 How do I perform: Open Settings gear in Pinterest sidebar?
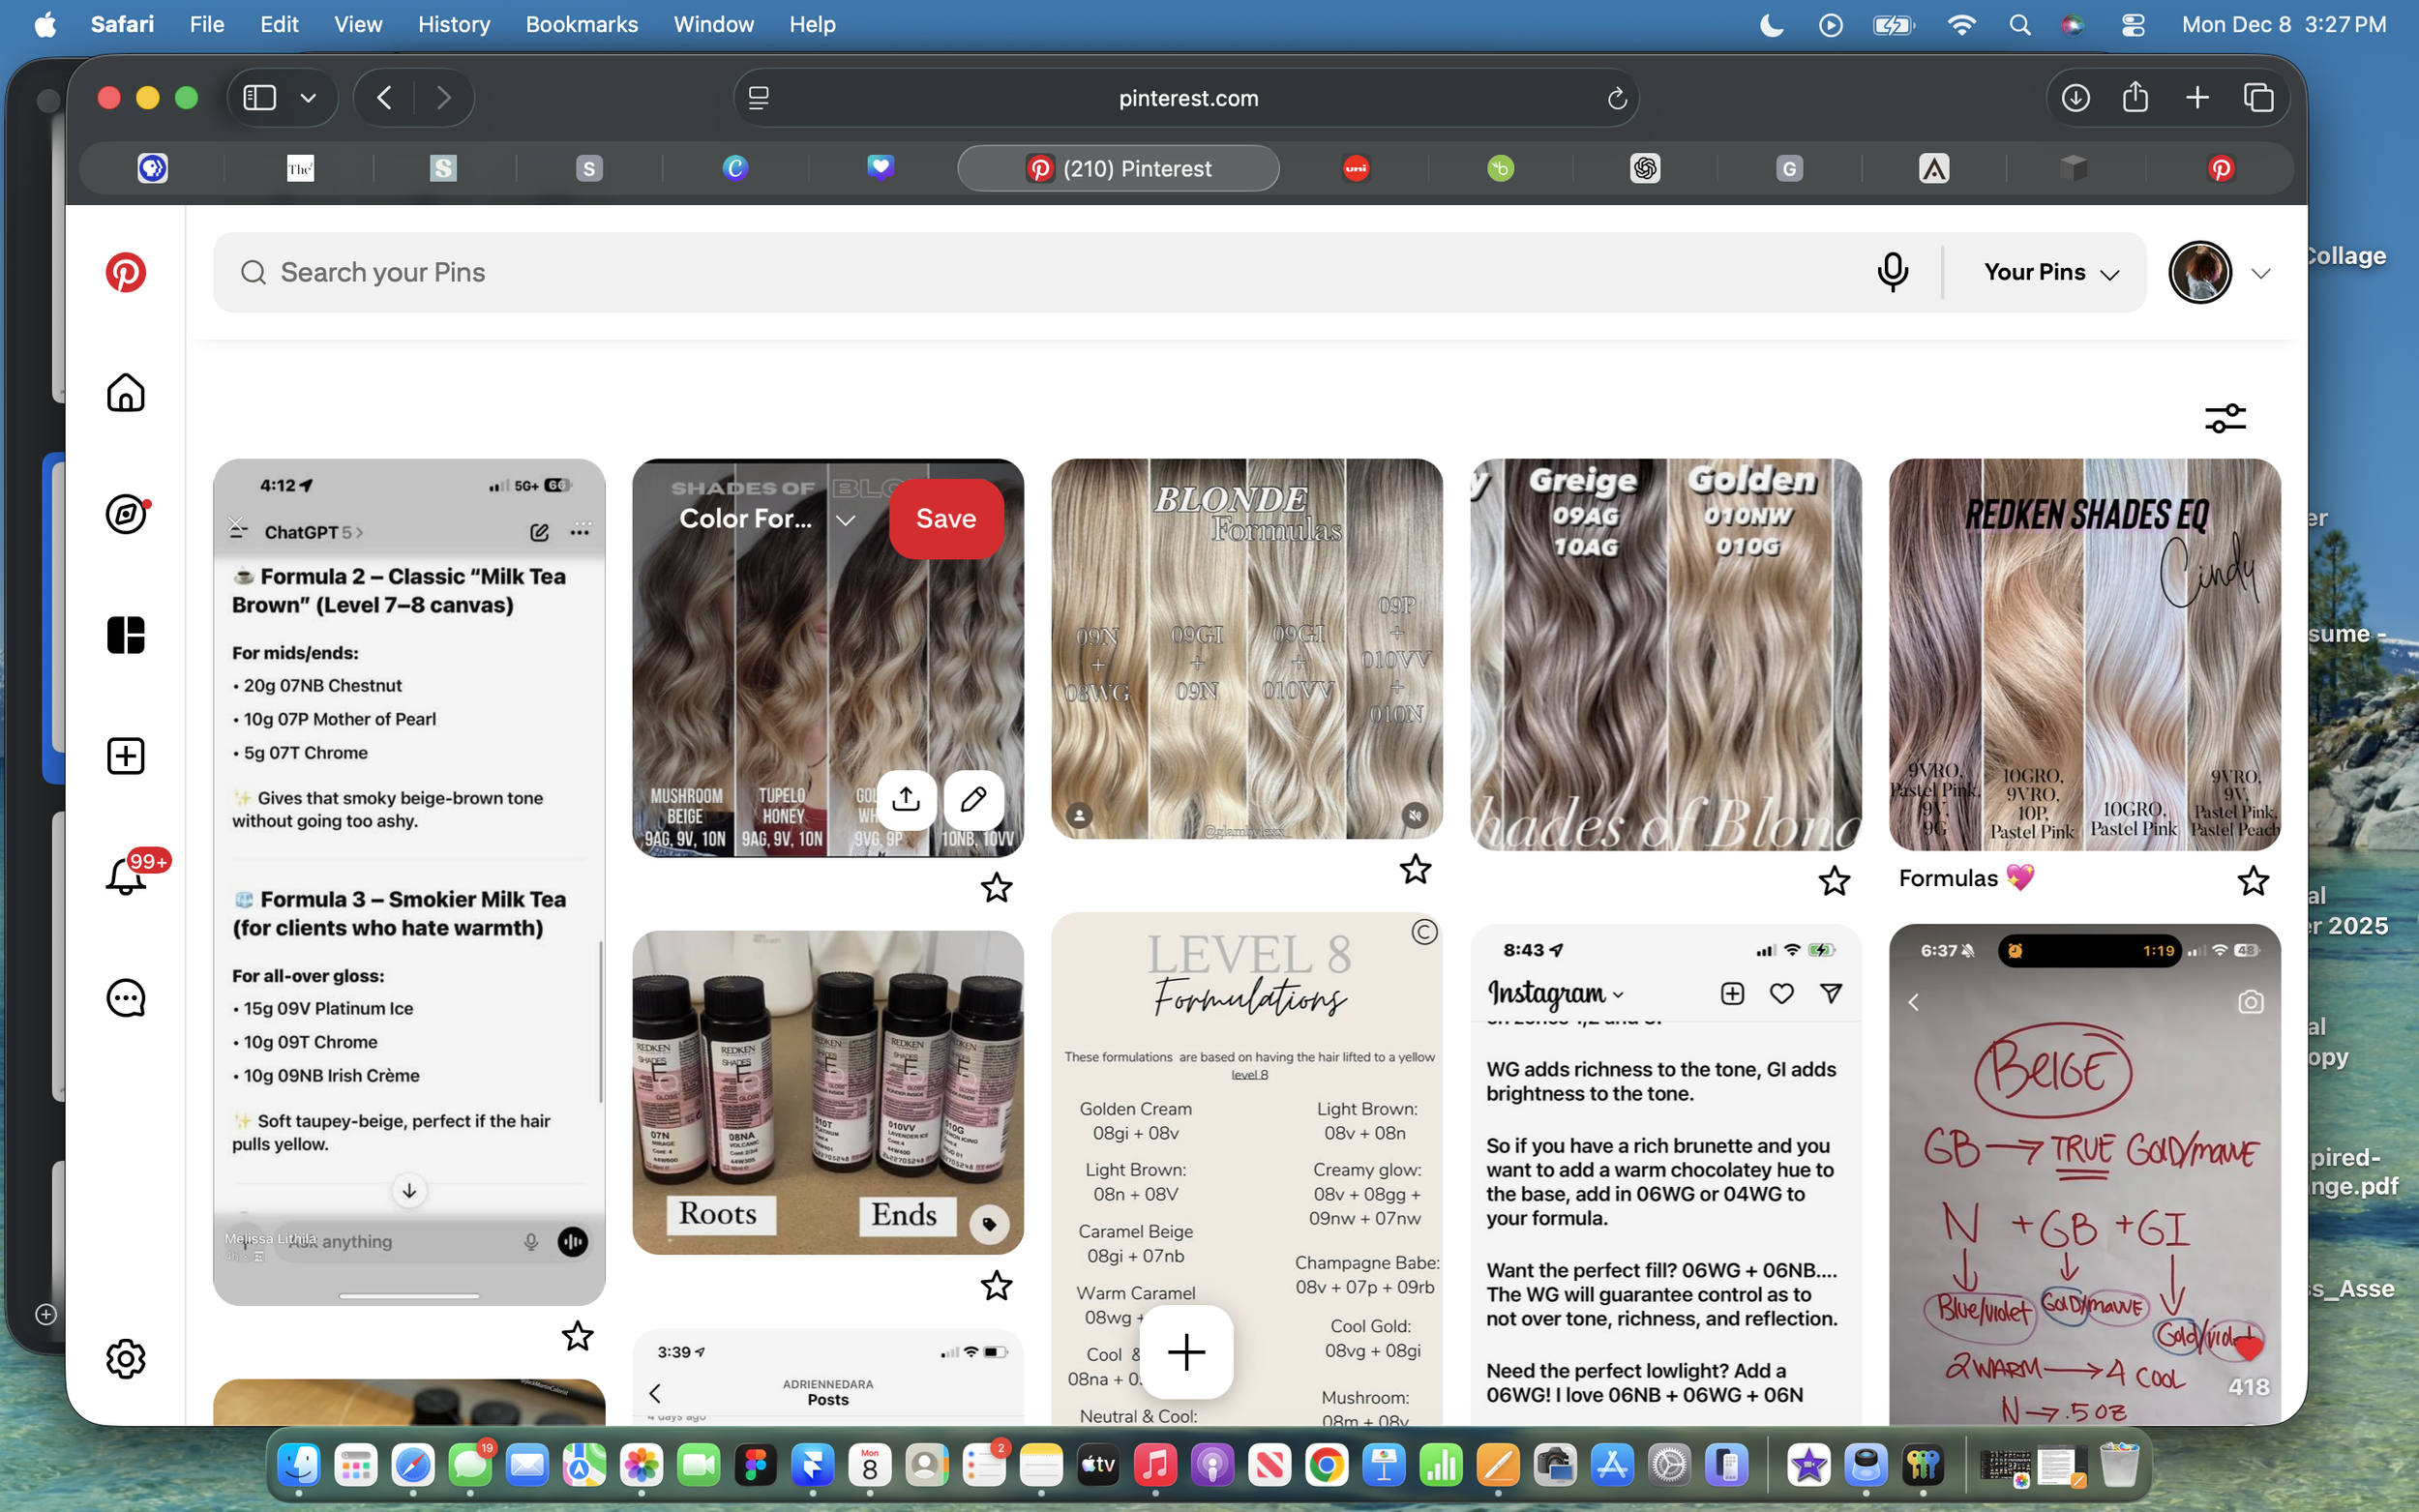point(125,1359)
